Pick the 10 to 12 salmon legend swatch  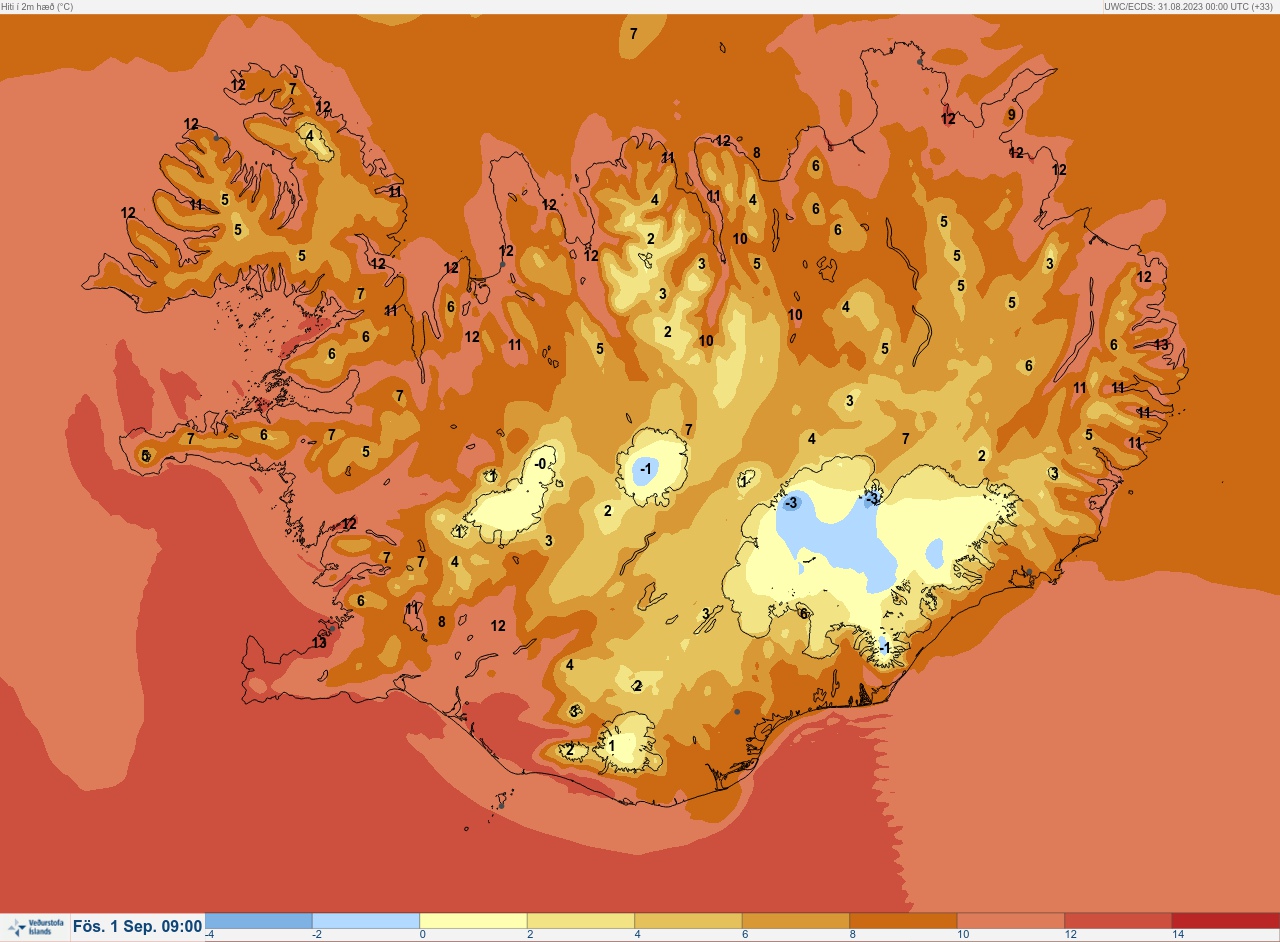(x=1011, y=920)
